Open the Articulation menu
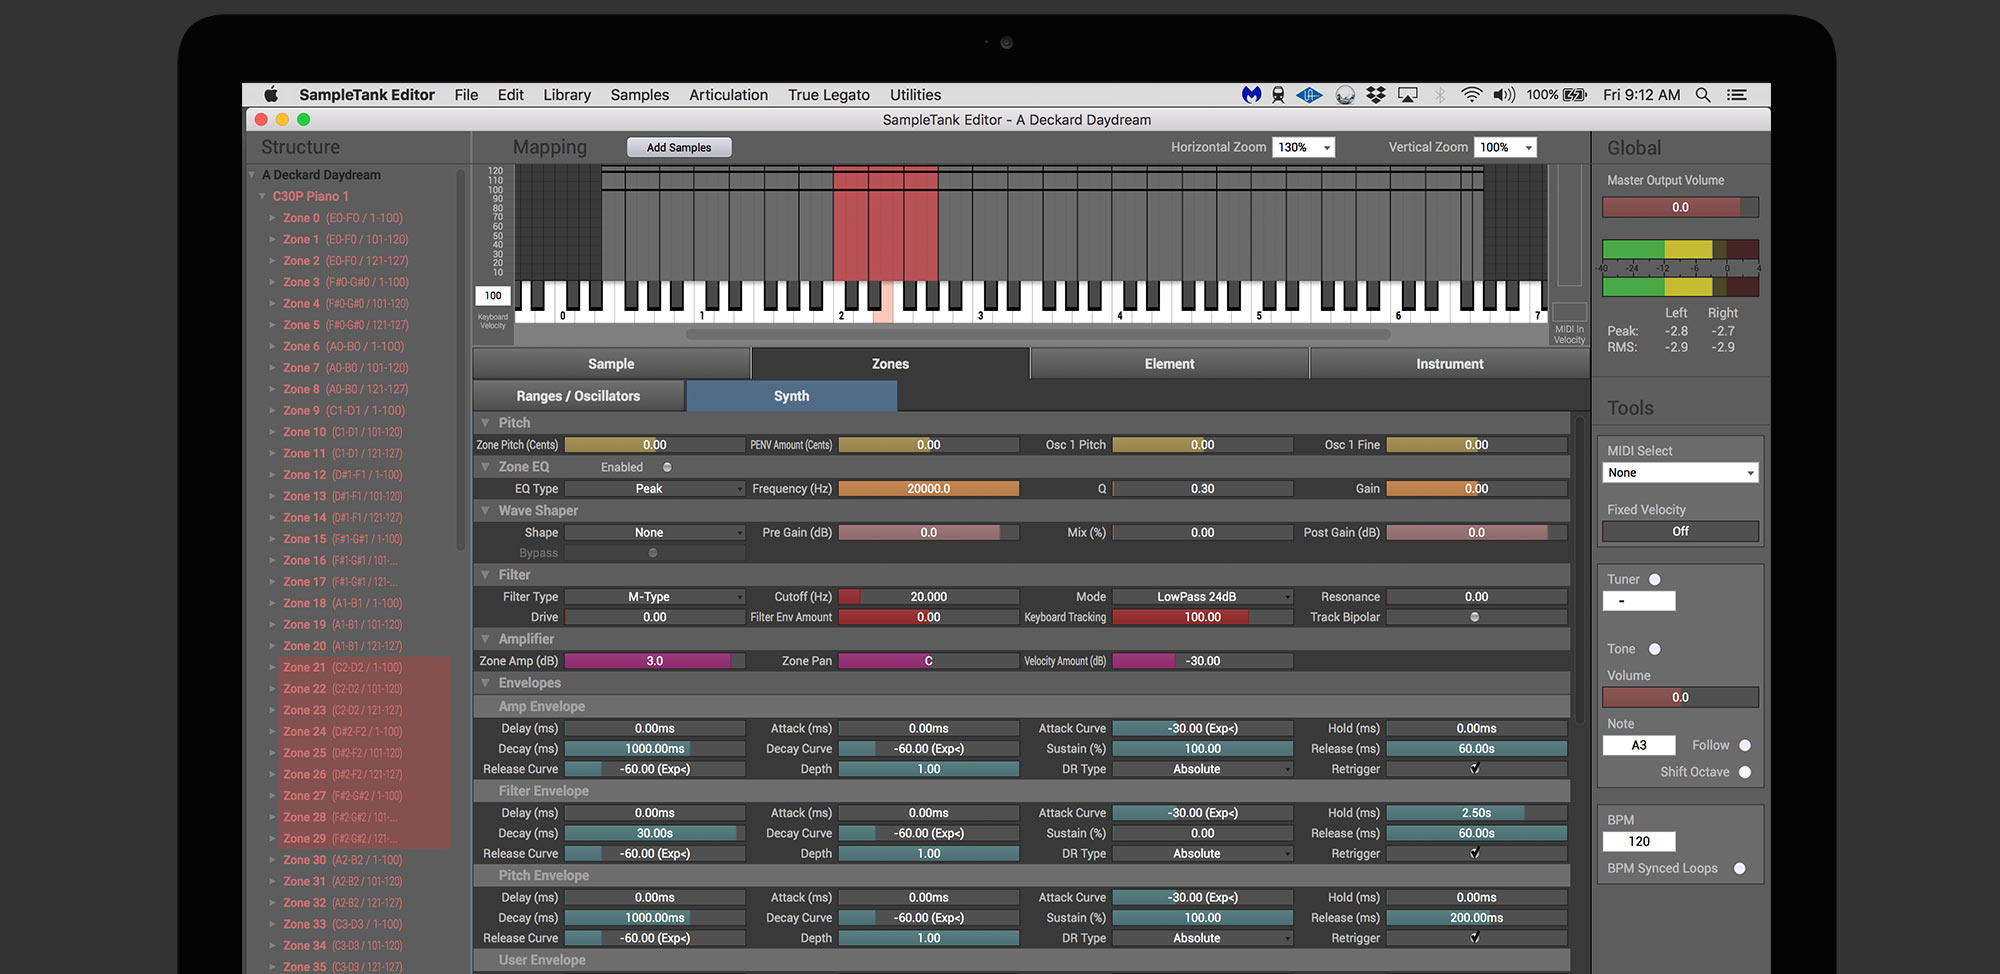2000x974 pixels. pyautogui.click(x=728, y=94)
